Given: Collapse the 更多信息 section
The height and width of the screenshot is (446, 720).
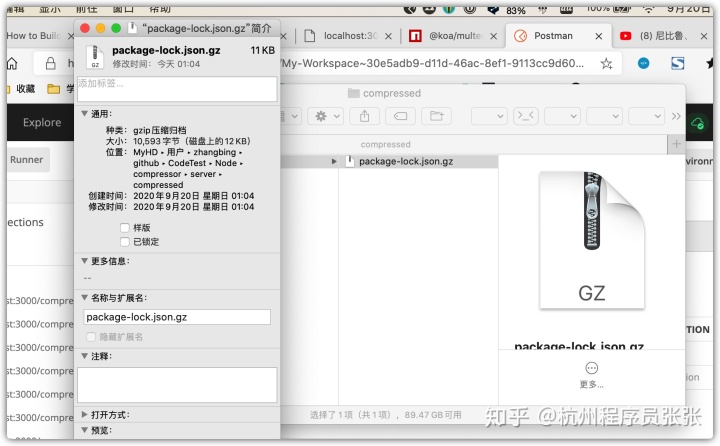Looking at the screenshot, I should [84, 261].
